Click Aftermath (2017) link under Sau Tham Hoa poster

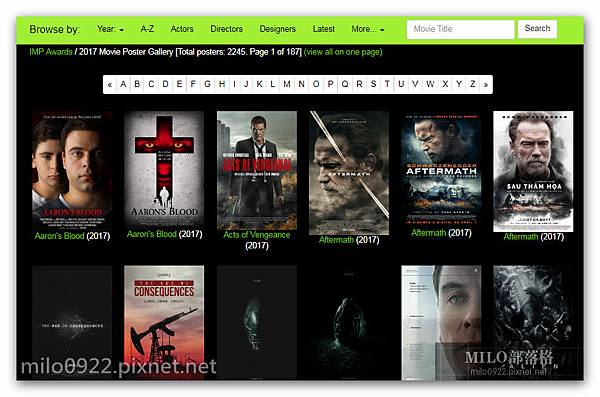coord(533,237)
